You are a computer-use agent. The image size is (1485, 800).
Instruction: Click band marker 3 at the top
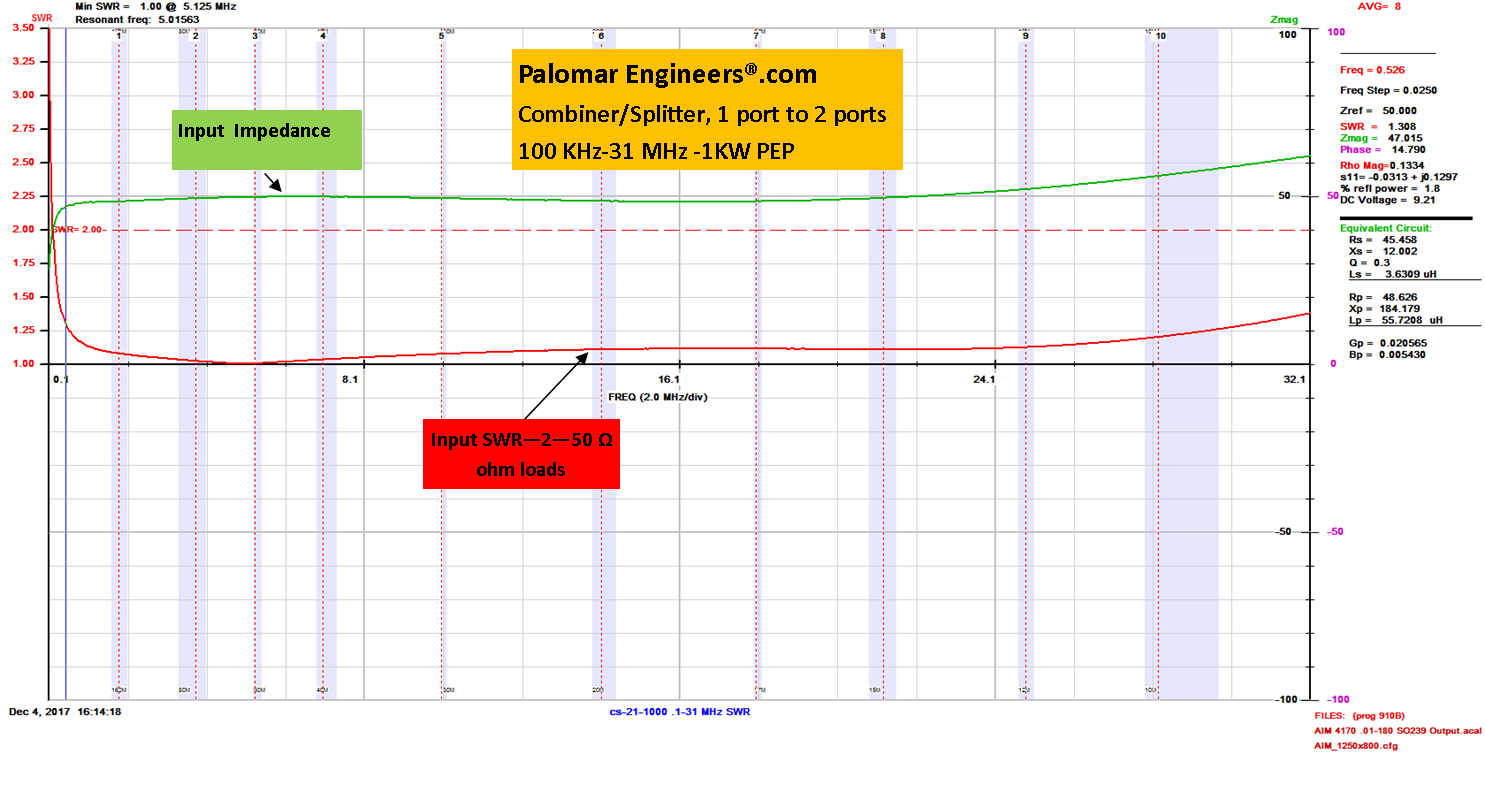[255, 35]
